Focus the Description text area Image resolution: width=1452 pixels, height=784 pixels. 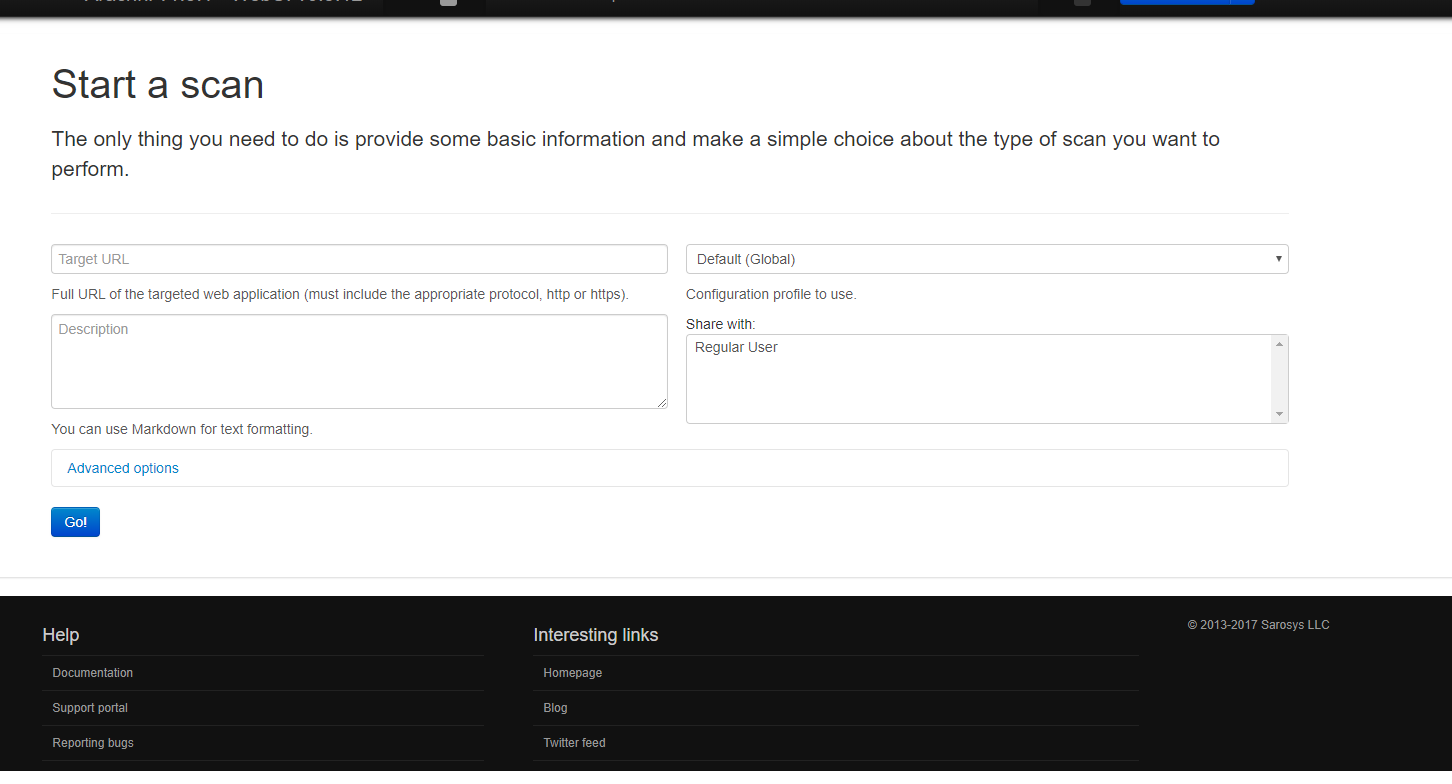[359, 361]
